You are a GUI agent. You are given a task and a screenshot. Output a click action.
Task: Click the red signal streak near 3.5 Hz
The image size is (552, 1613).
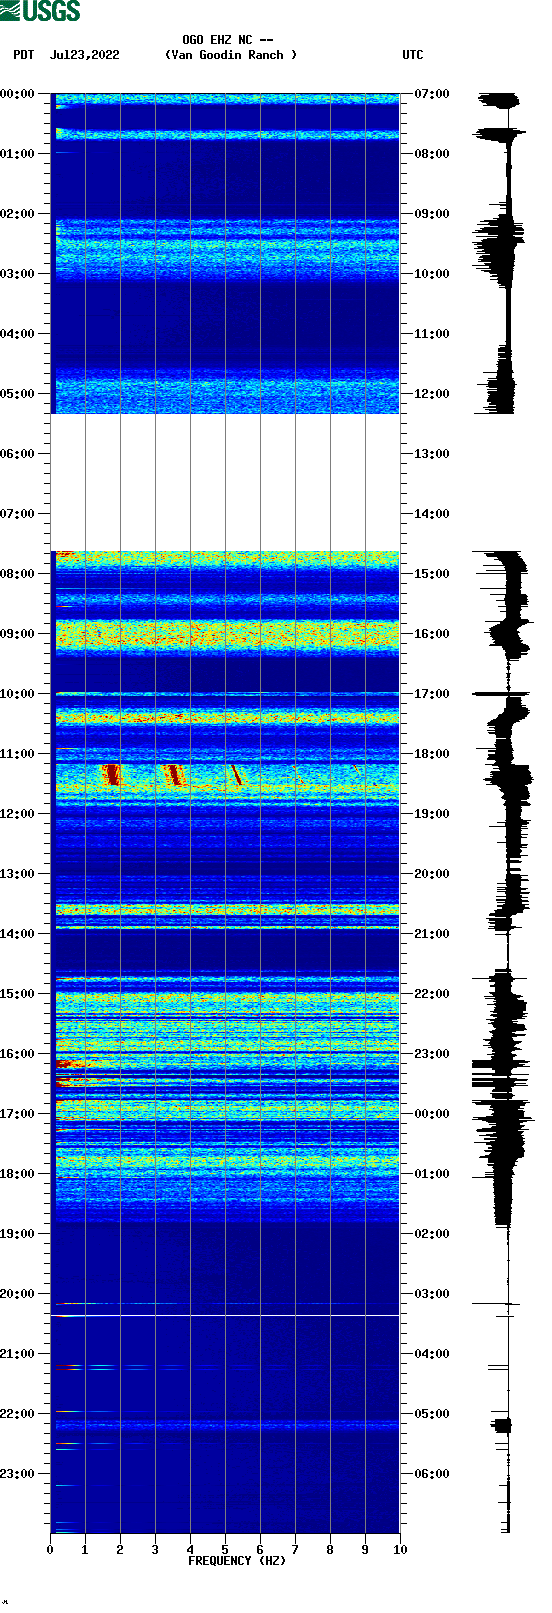(x=176, y=775)
